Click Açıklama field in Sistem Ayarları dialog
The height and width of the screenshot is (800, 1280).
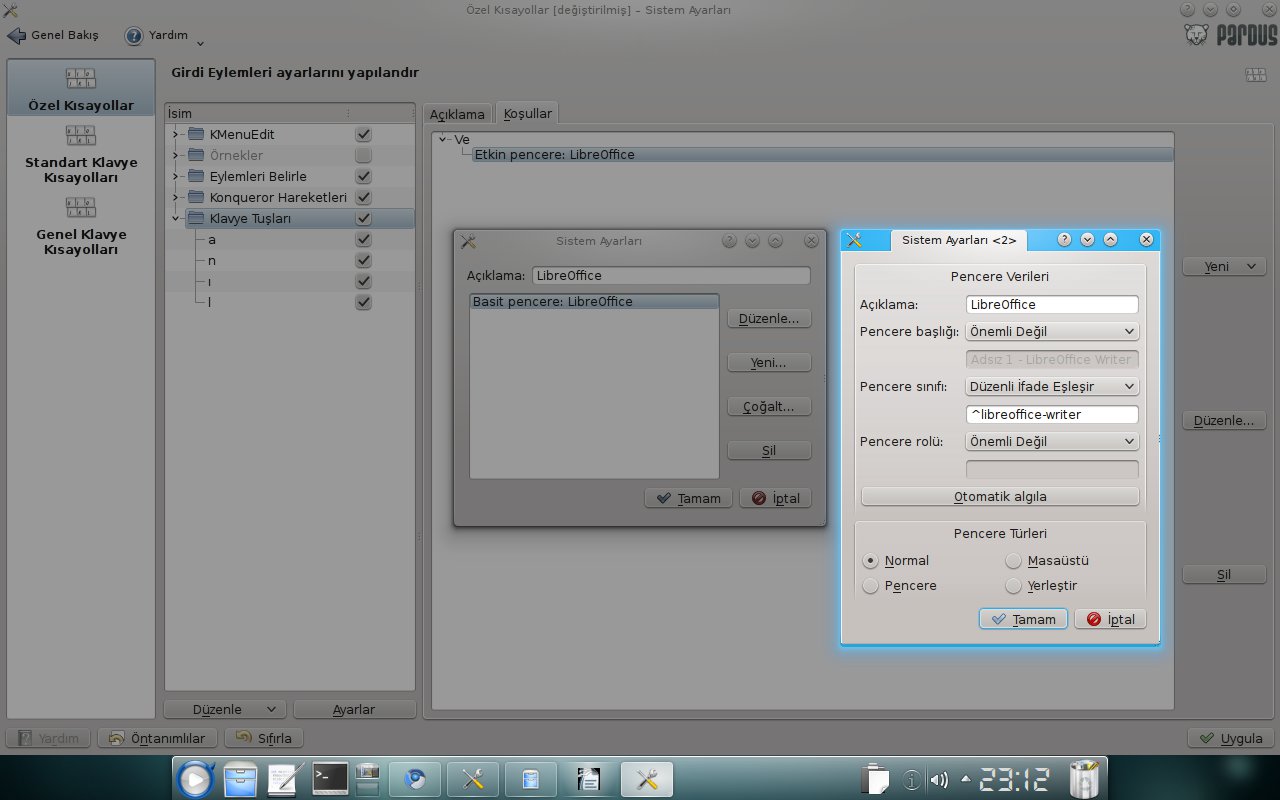671,275
